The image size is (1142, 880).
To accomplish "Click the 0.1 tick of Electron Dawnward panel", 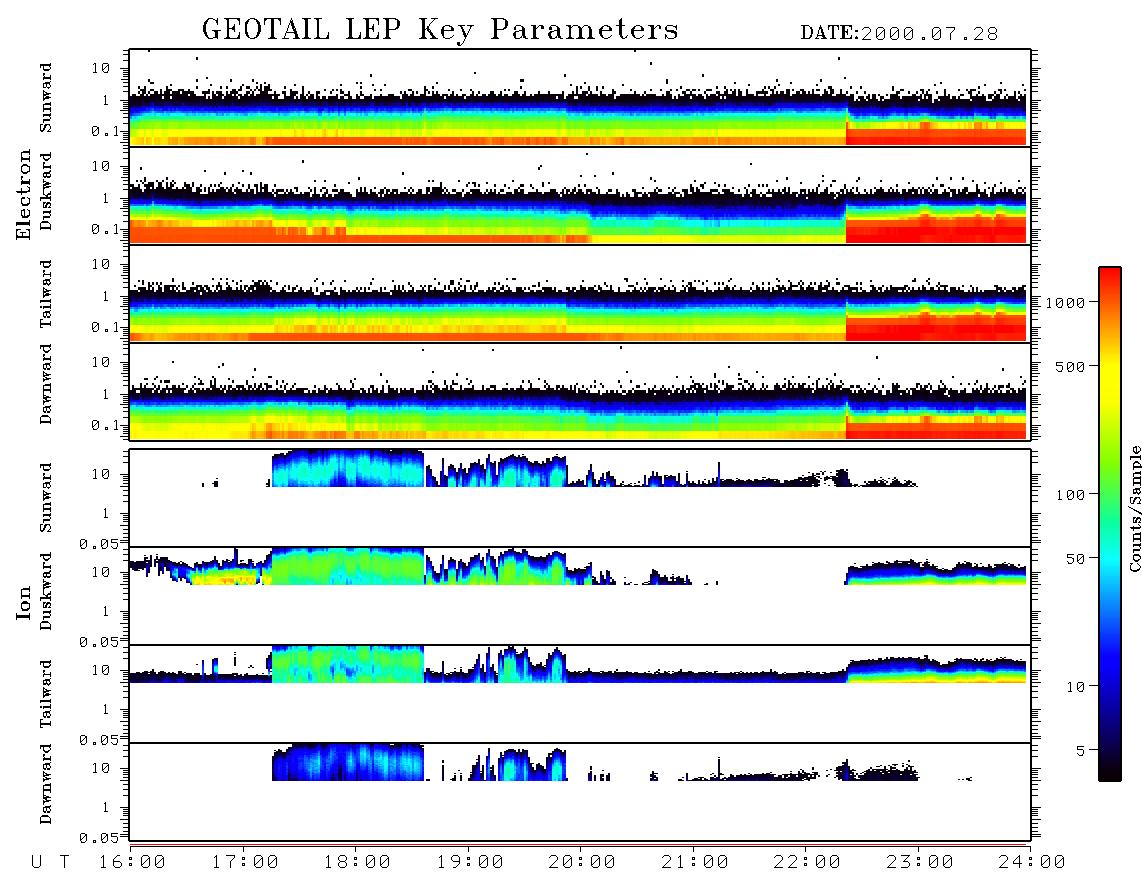I will tap(105, 425).
